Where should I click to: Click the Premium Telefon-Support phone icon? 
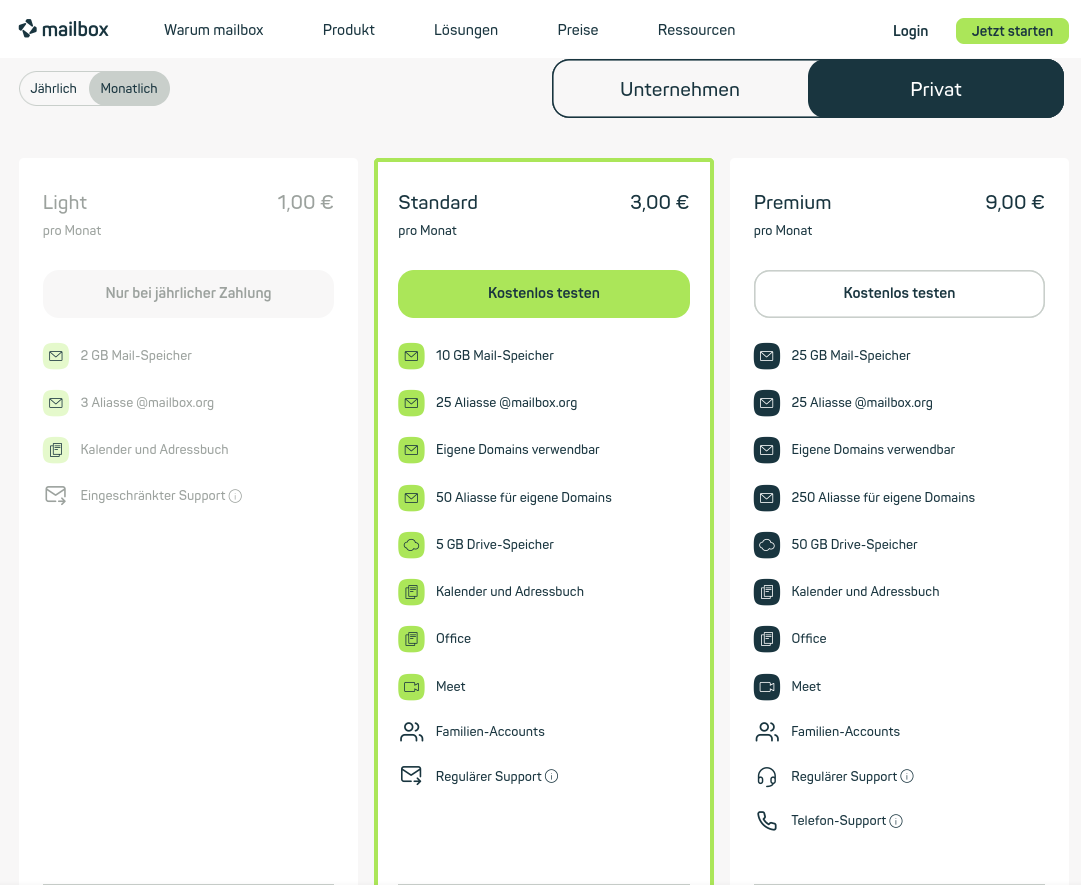[766, 821]
